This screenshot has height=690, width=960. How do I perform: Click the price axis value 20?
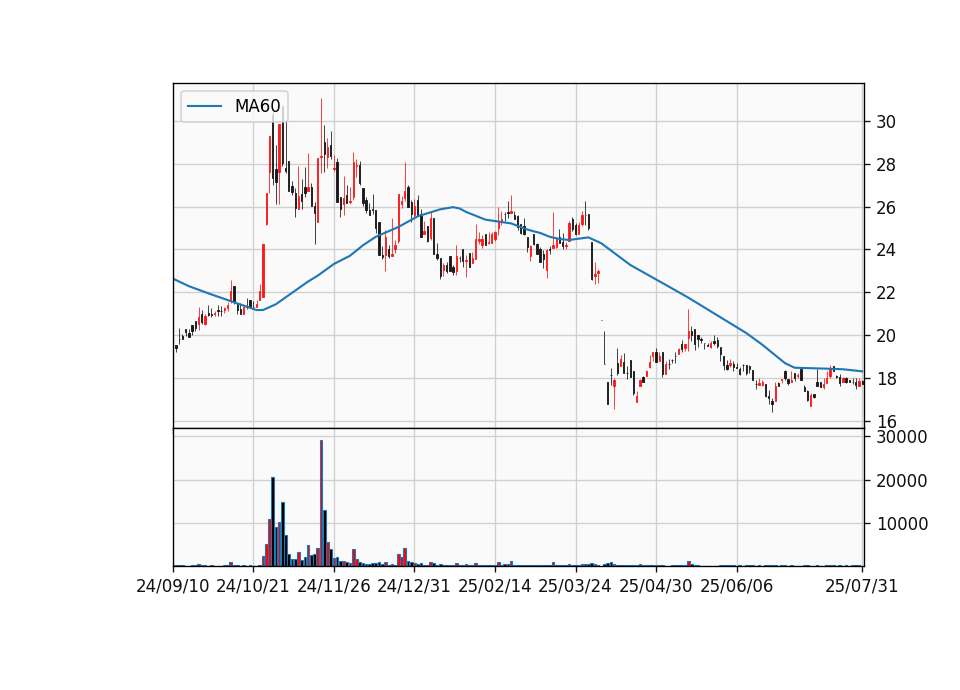coord(886,336)
